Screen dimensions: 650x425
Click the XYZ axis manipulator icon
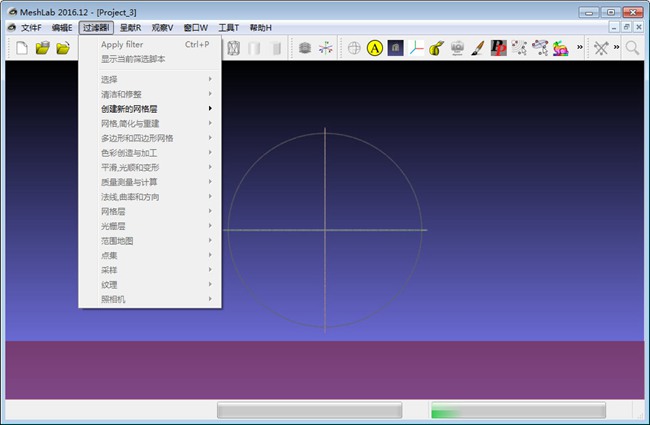[x=416, y=48]
